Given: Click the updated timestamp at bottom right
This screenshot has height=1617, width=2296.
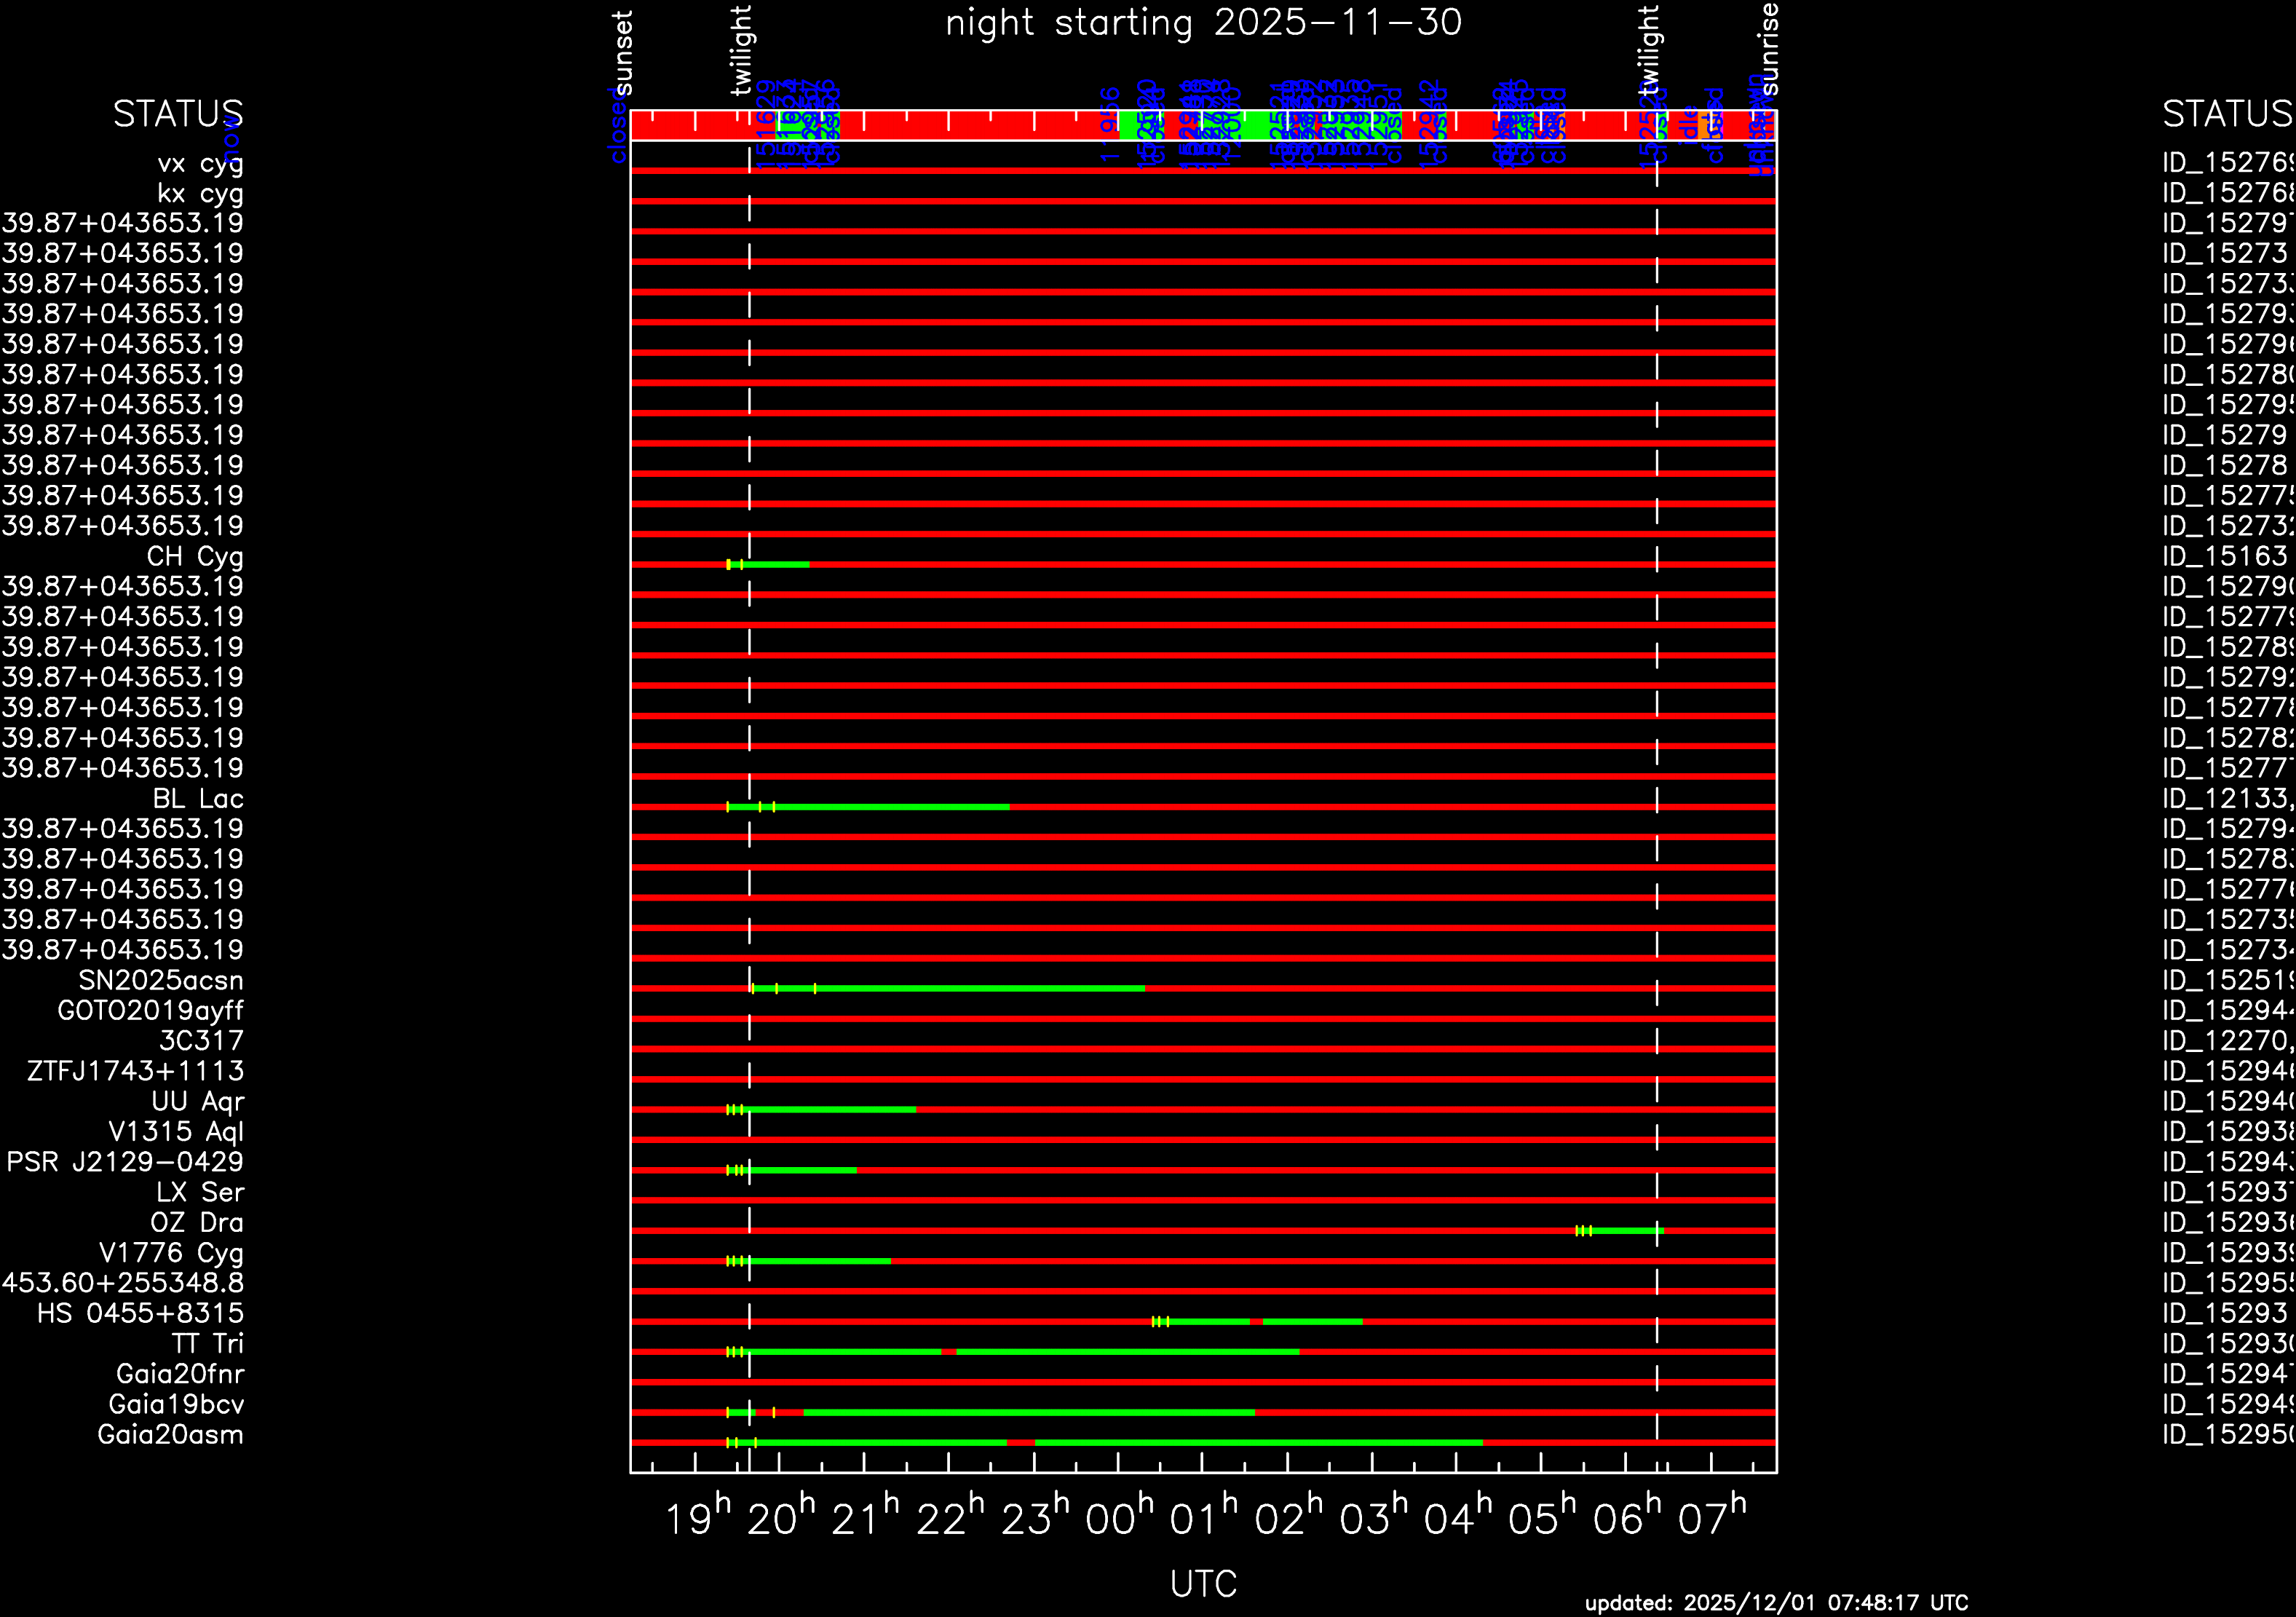Looking at the screenshot, I should [x=1776, y=1603].
